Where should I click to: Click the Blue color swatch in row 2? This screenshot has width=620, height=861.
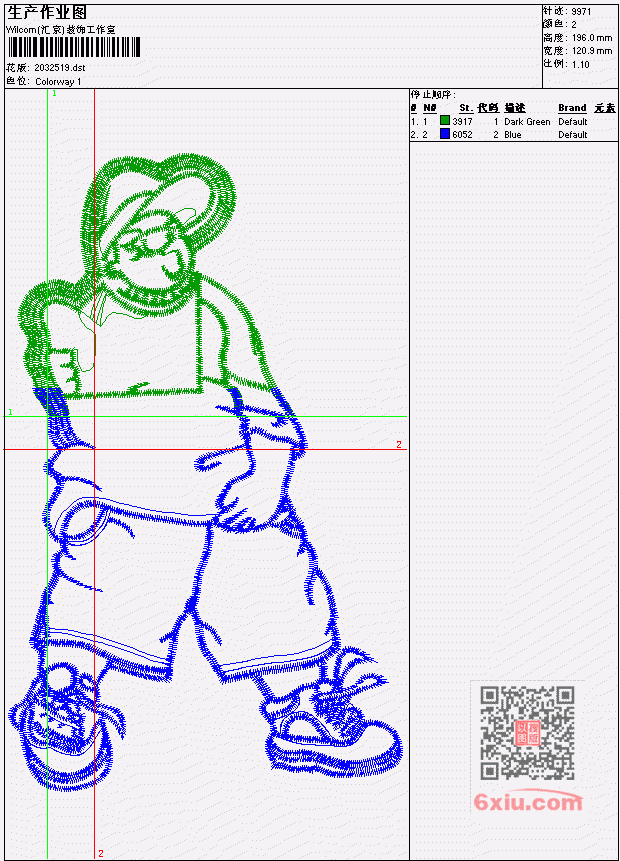coord(445,134)
